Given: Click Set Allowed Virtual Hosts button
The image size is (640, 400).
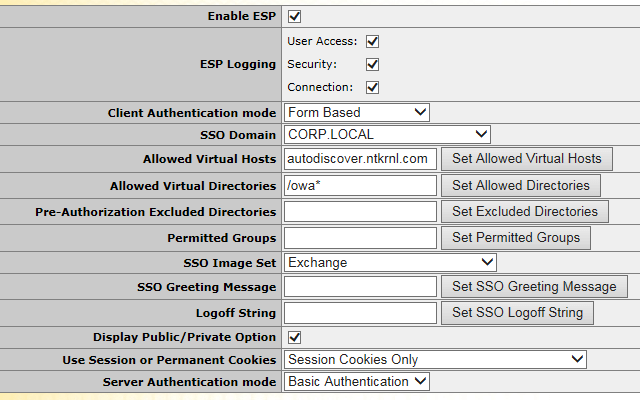Looking at the screenshot, I should tap(527, 158).
